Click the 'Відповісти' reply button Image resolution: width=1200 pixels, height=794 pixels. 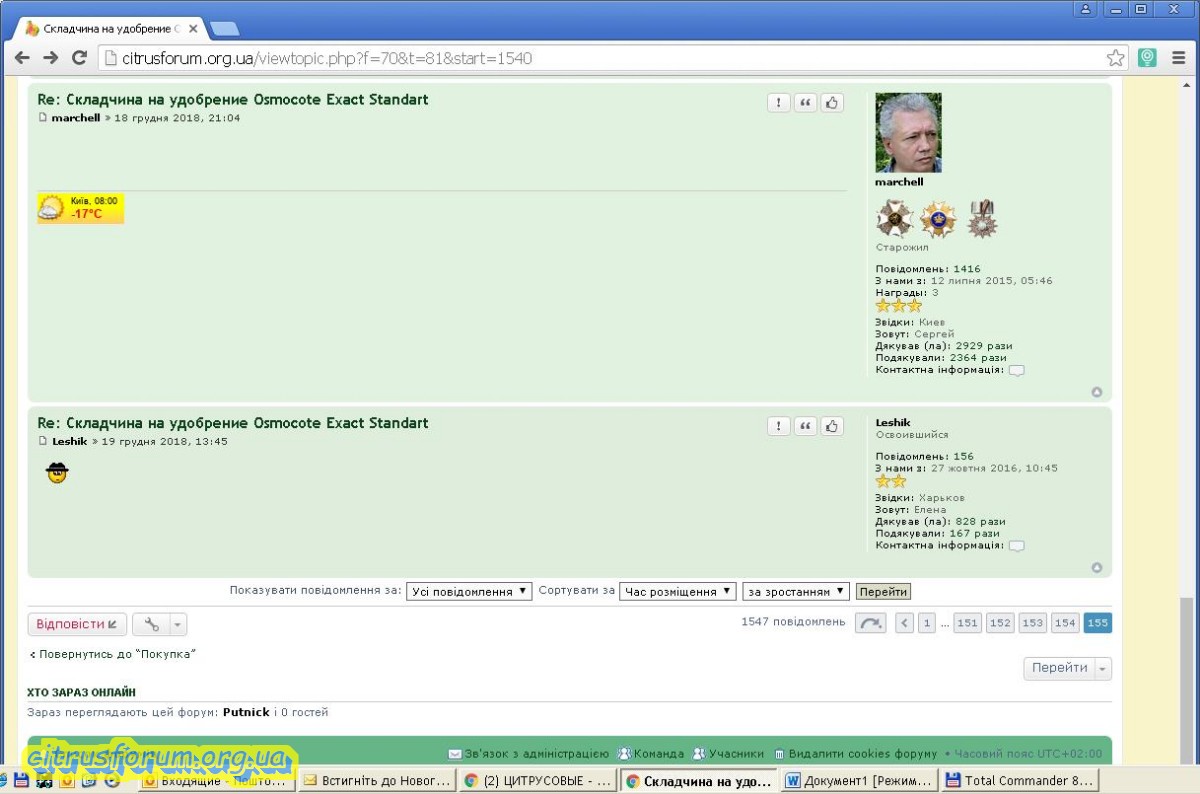coord(77,624)
